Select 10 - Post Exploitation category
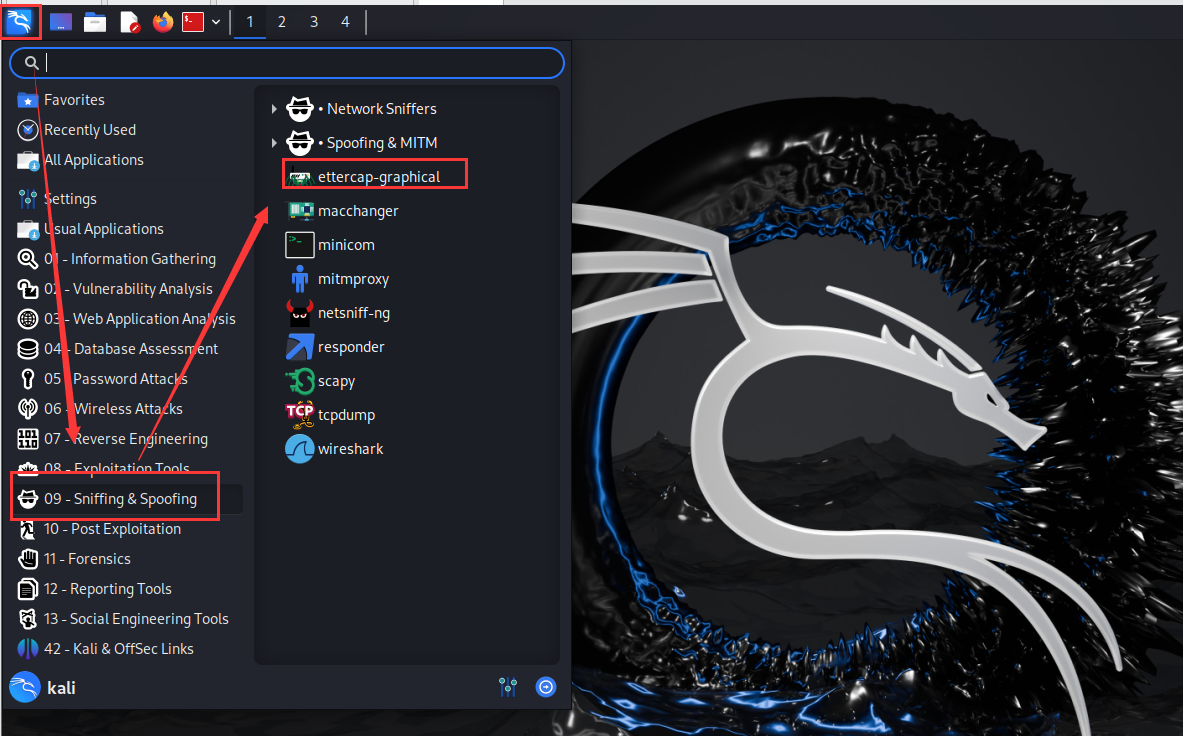The height and width of the screenshot is (736, 1183). (x=128, y=529)
